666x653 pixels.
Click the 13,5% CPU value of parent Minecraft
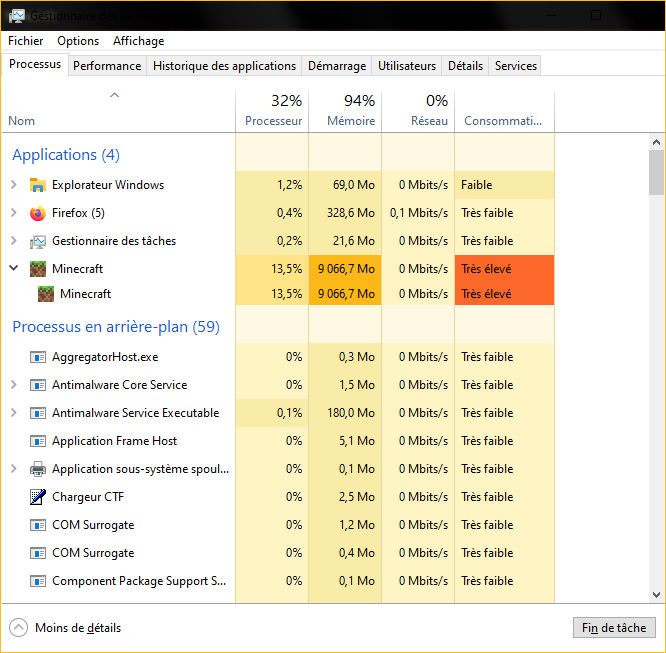pos(287,269)
